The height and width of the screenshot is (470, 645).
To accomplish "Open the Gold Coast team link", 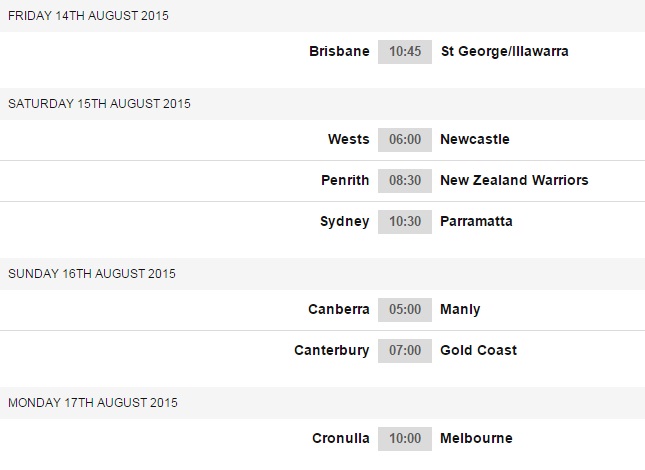I will point(478,351).
